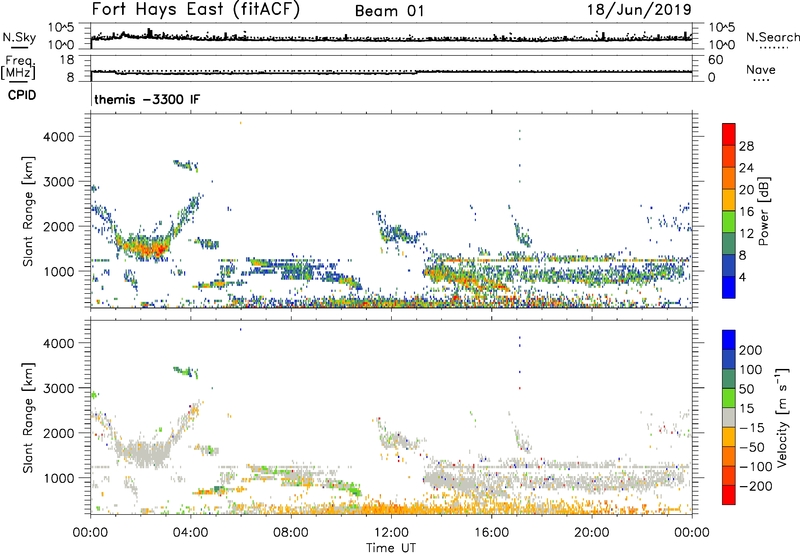This screenshot has height=554, width=800.
Task: Click the strong echo cluster near 02:00 in power panel
Action: [x=145, y=247]
